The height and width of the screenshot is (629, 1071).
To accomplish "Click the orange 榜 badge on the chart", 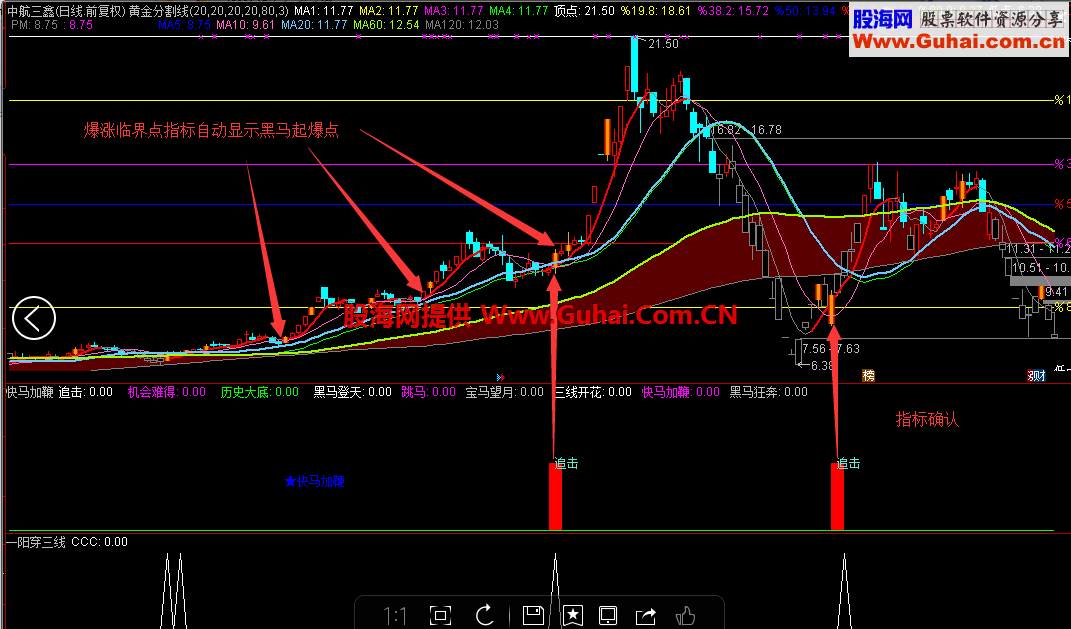I will (x=868, y=375).
